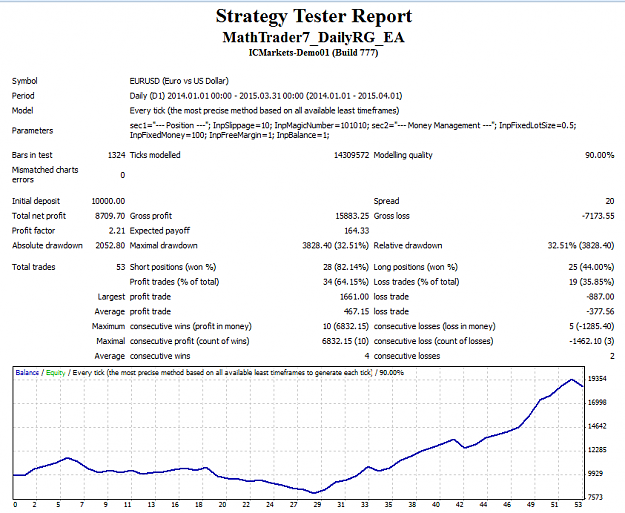Select relative drawdown '32.51% (3828.40)'
The height and width of the screenshot is (513, 625).
click(581, 245)
